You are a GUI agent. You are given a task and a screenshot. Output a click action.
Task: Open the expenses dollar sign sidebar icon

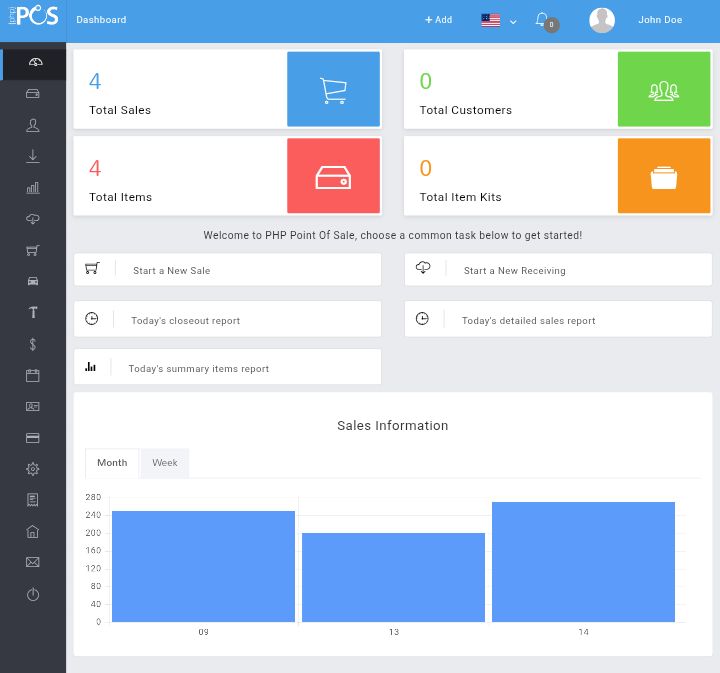pyautogui.click(x=33, y=344)
